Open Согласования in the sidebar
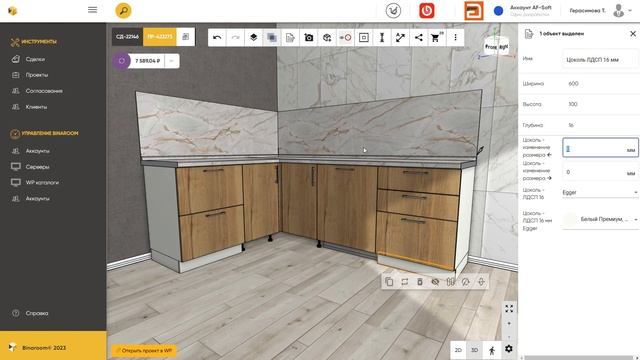The image size is (640, 360). pyautogui.click(x=44, y=91)
